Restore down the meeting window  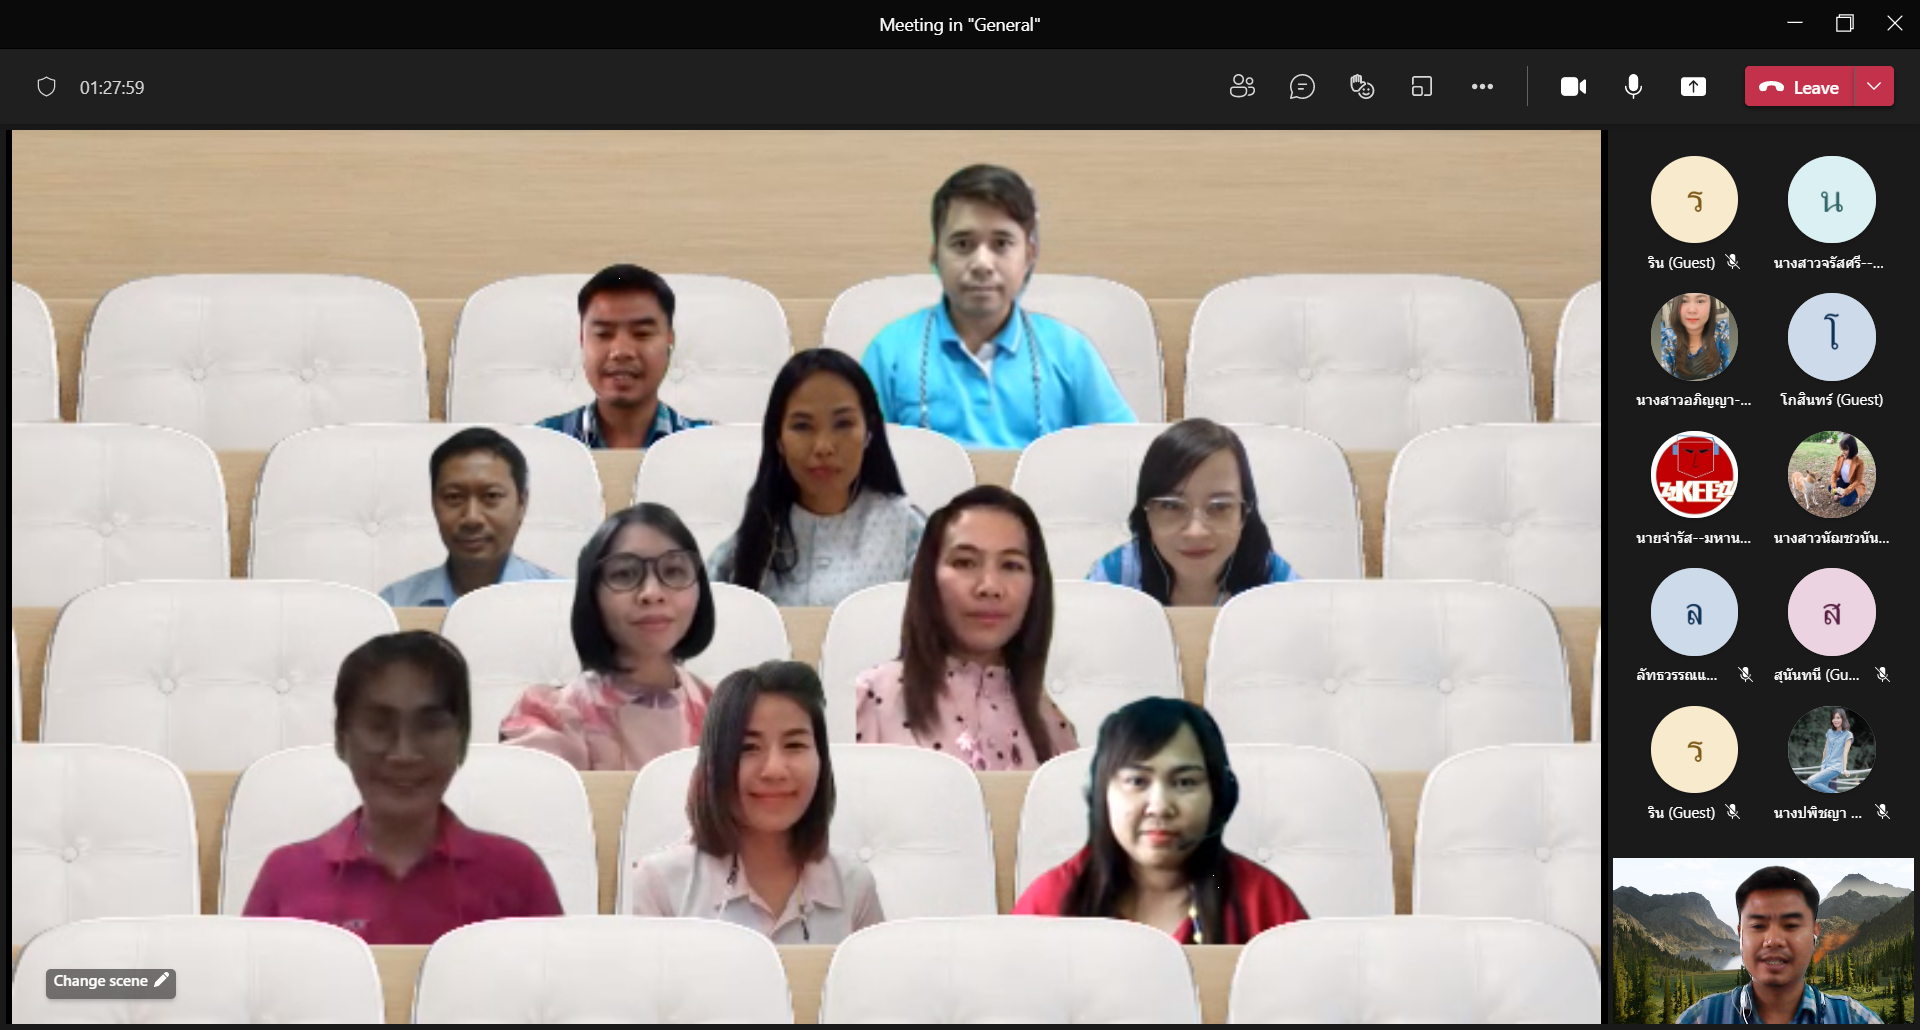point(1845,24)
